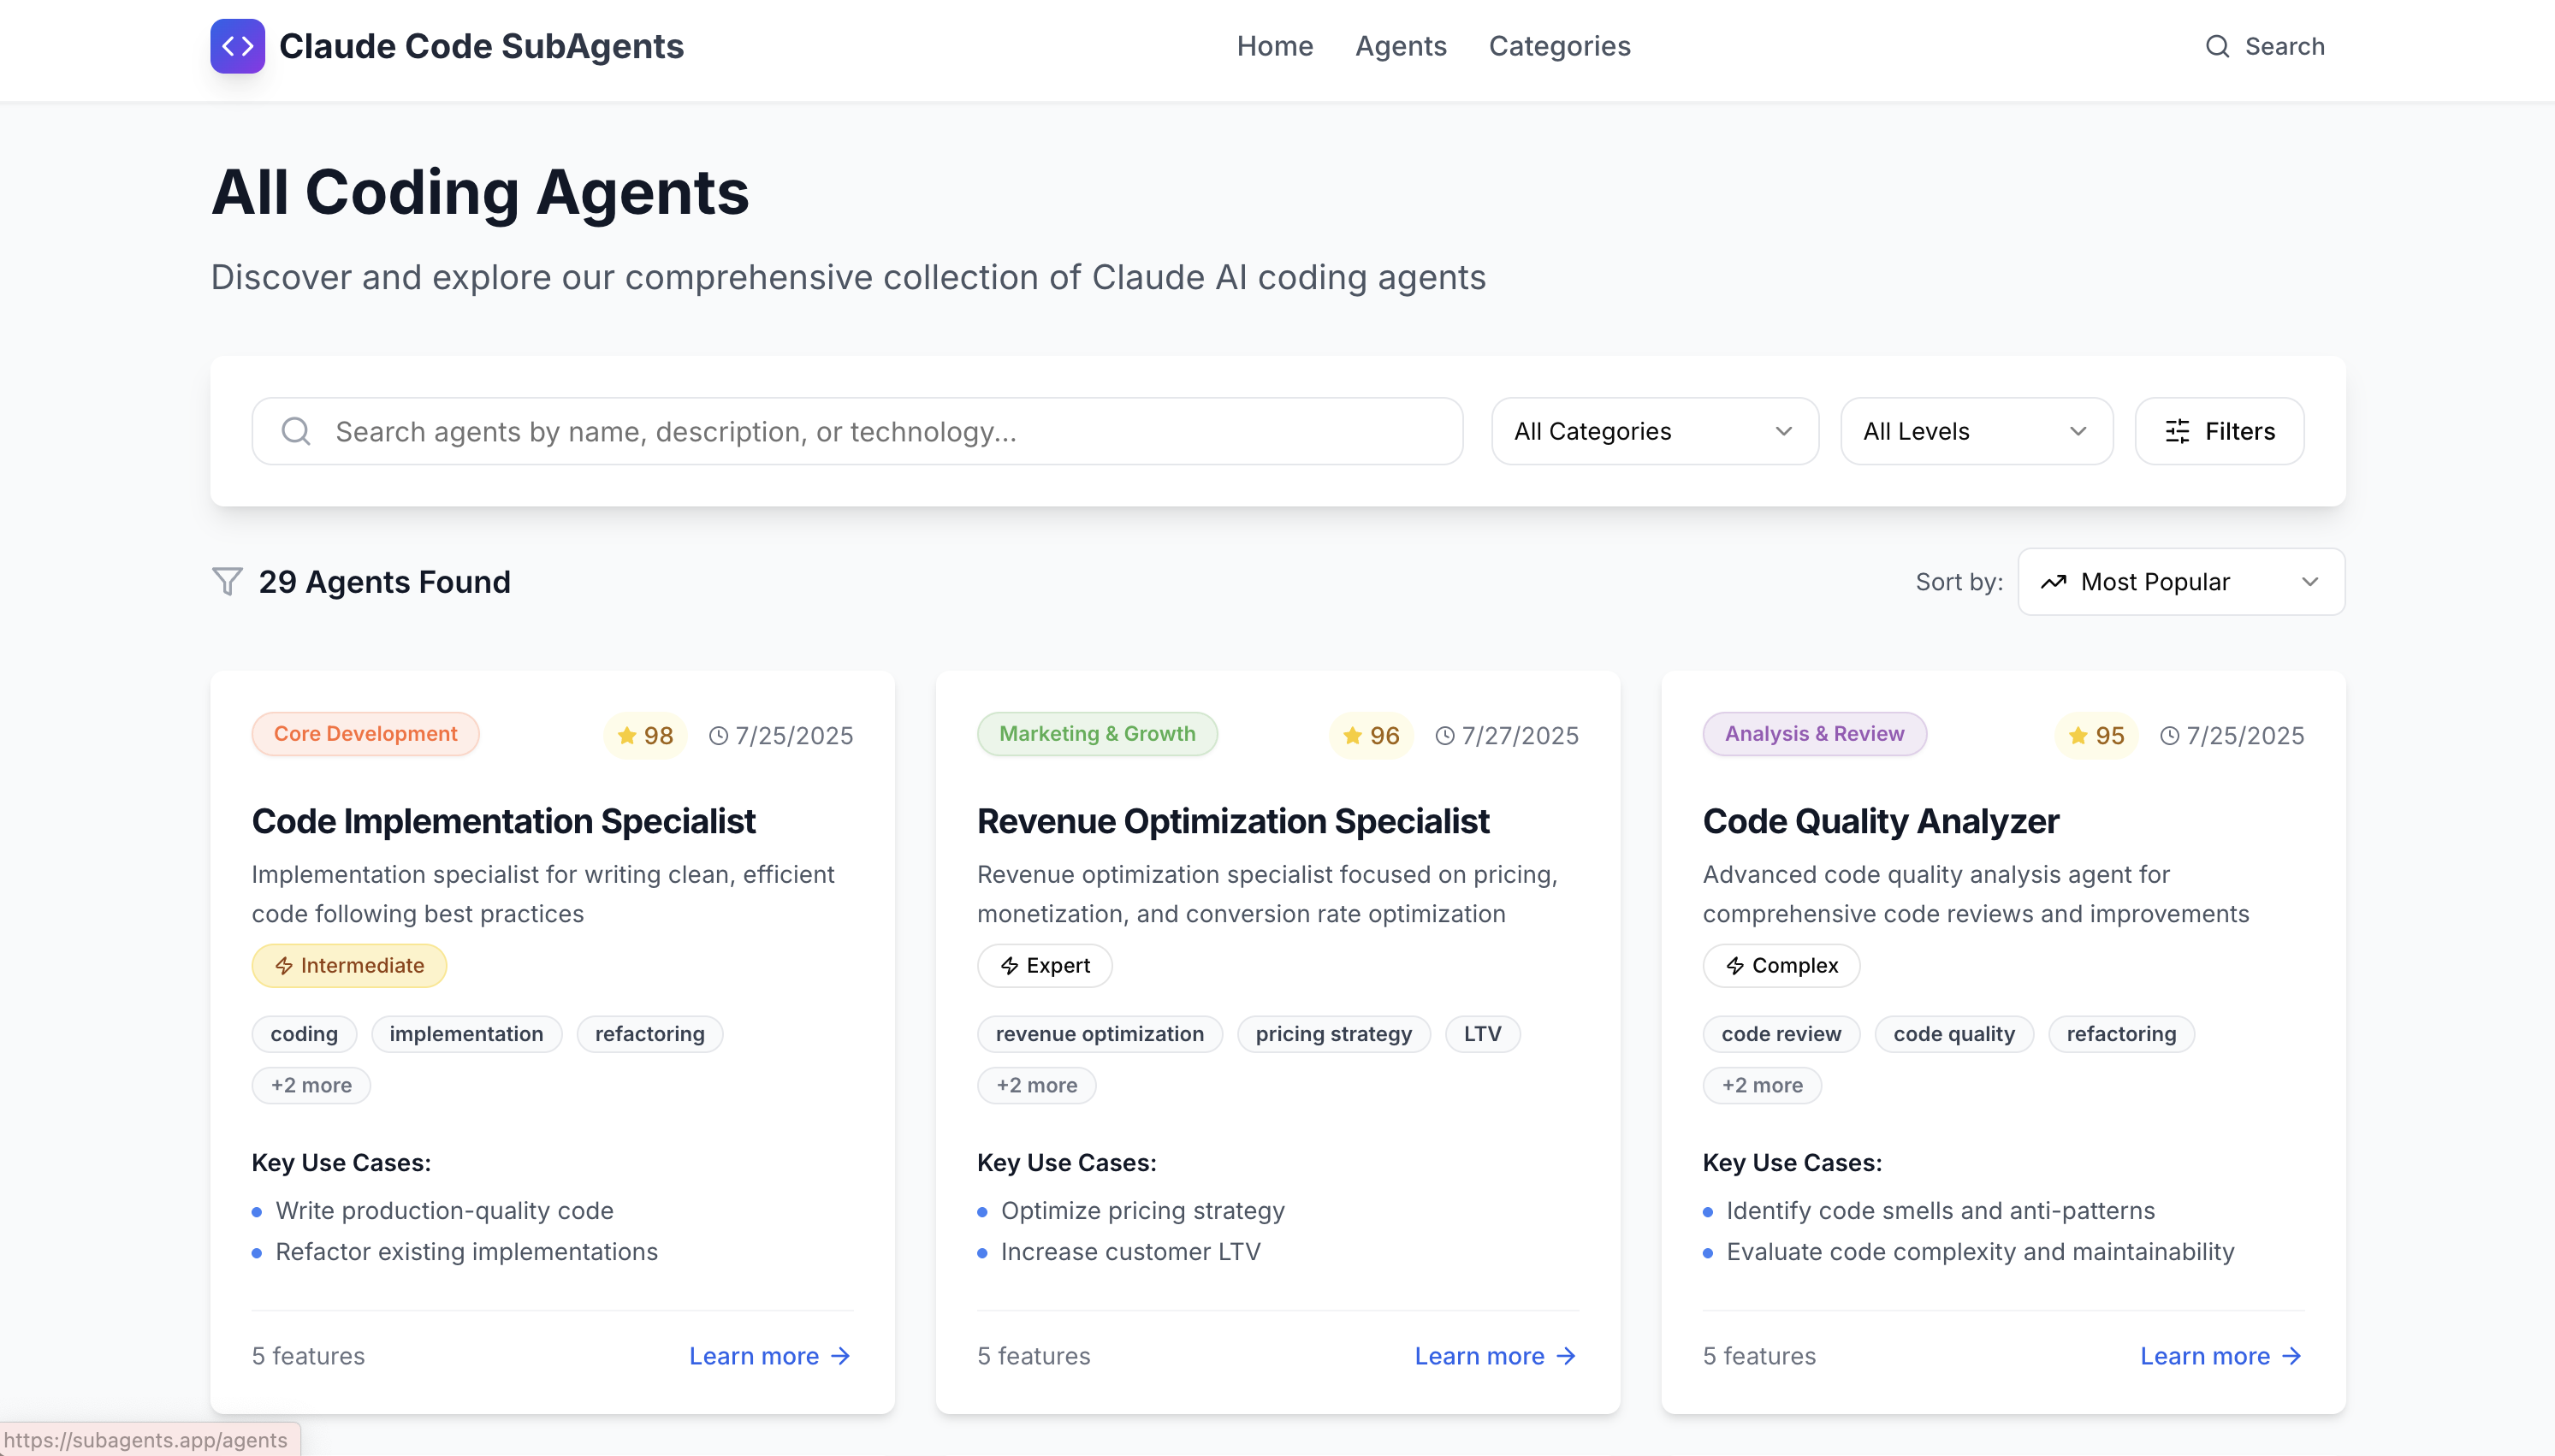Click the refactoring tag on Code Implementation card
Viewport: 2555px width, 1456px height.
[649, 1034]
